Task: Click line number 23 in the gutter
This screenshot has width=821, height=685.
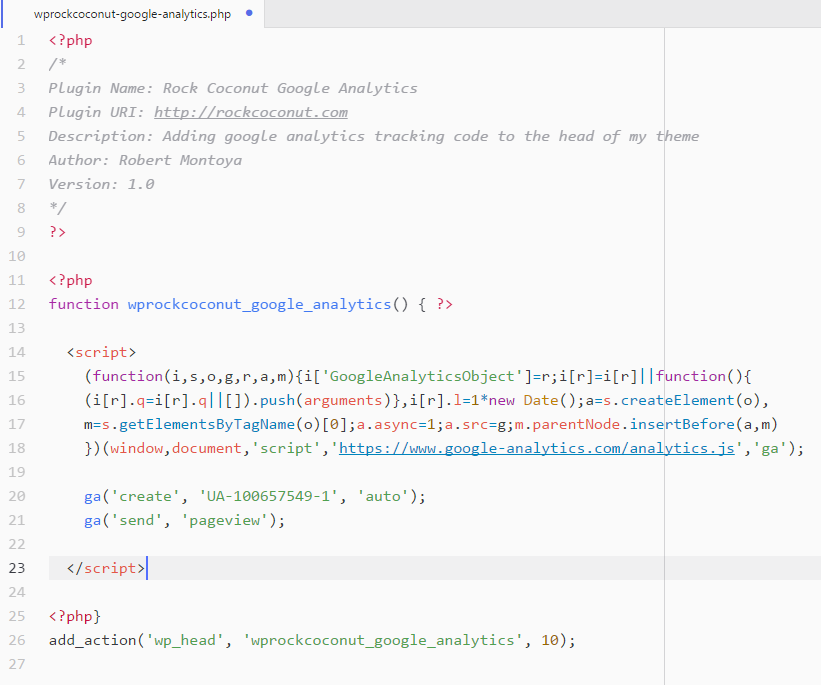Action: (17, 568)
